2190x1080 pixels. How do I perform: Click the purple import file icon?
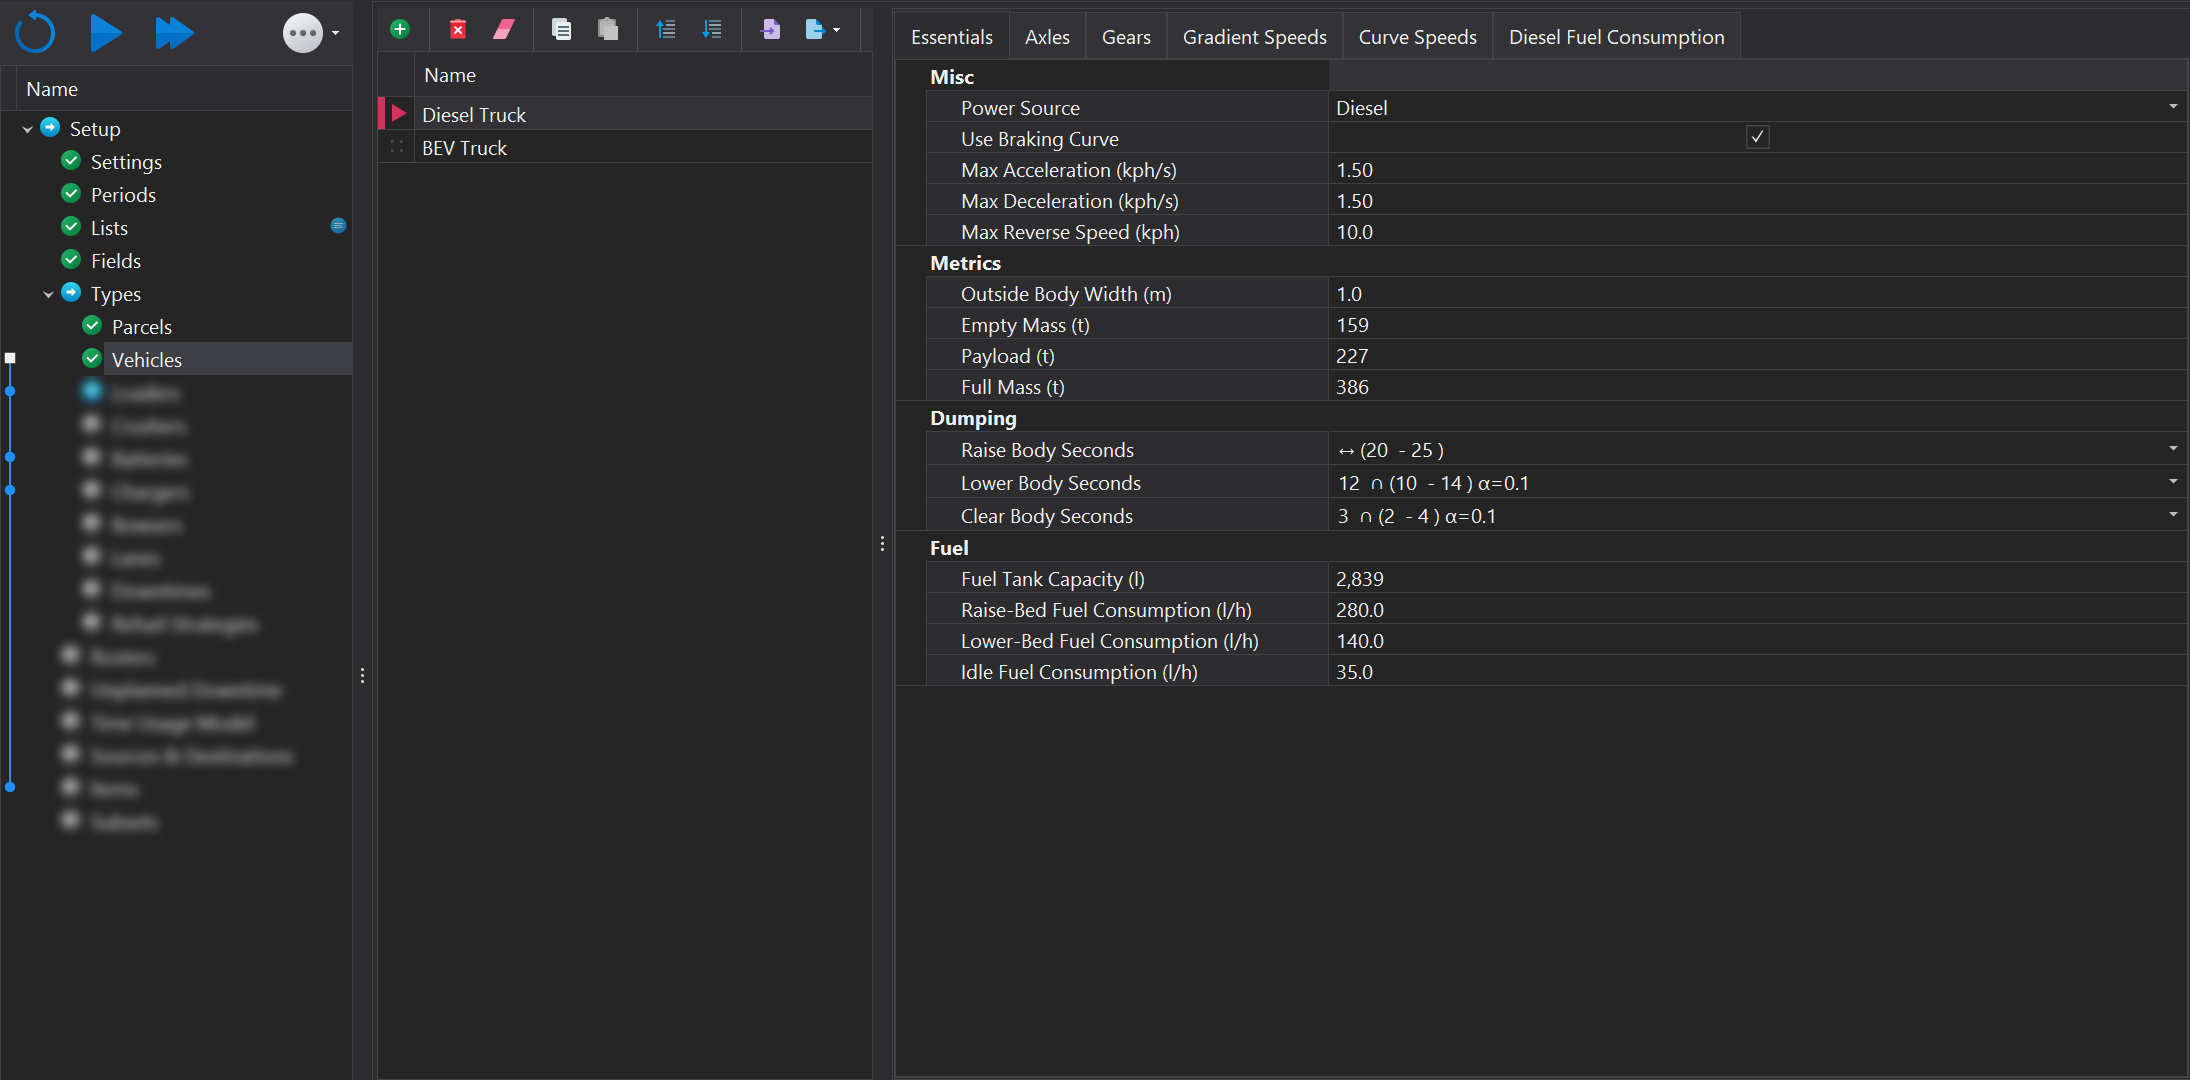click(x=770, y=30)
